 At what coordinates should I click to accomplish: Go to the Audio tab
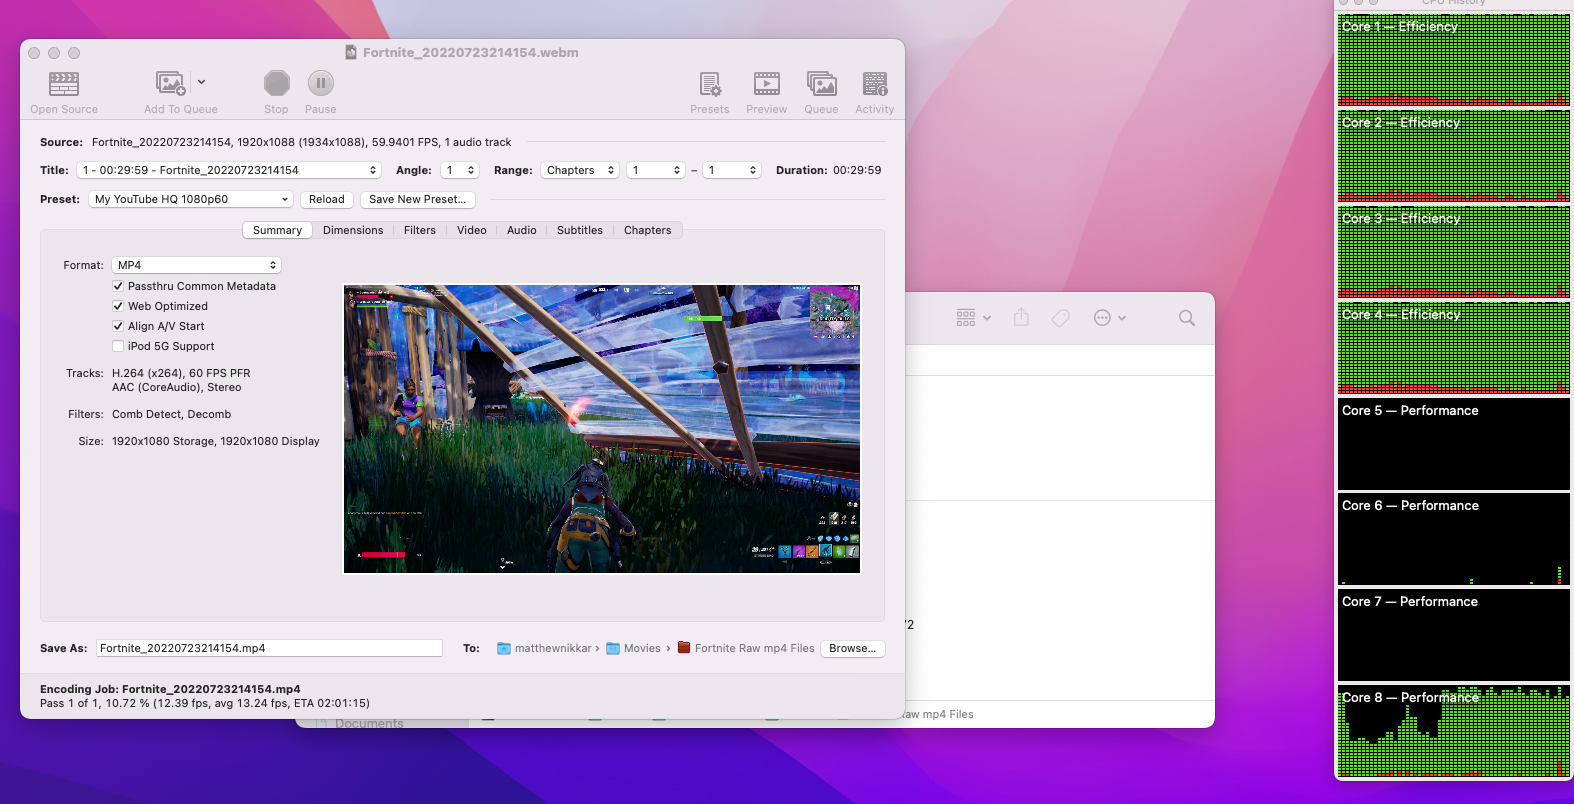(522, 230)
